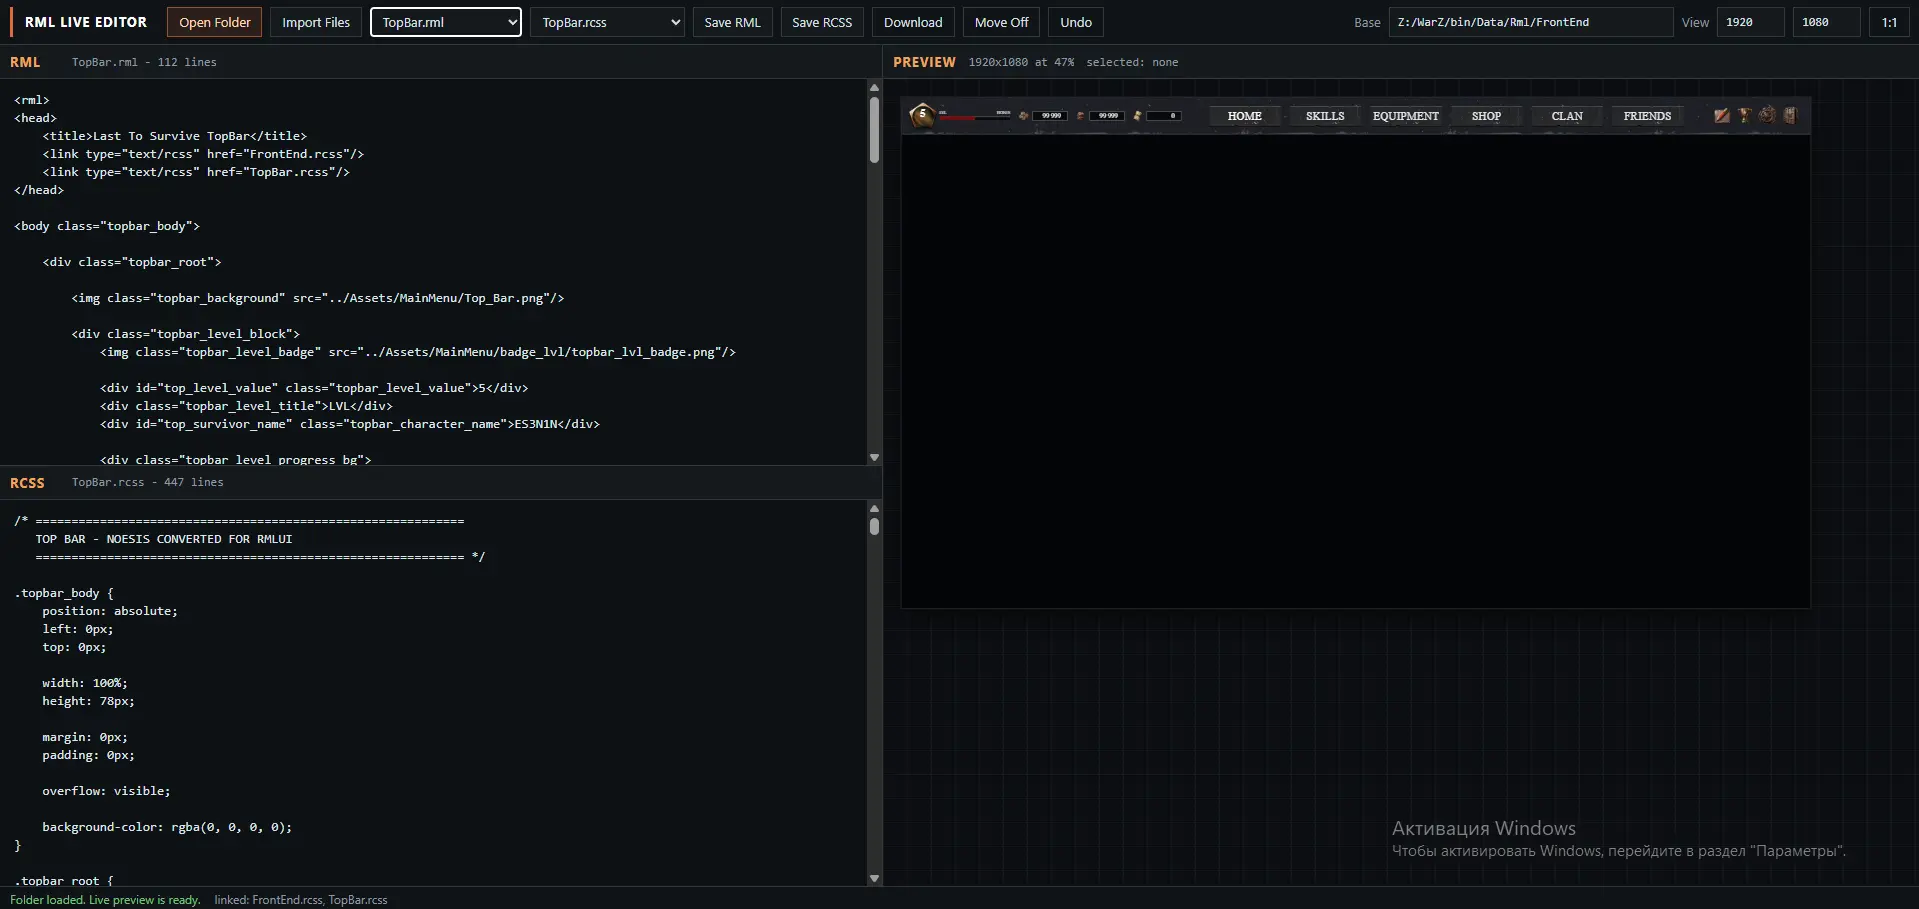Click the first currency icon beside 99 999
Screen dimensions: 1919x909
pos(1024,116)
